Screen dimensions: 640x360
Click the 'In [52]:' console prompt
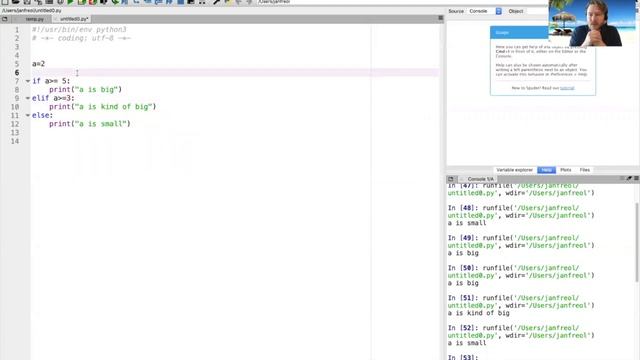tap(463, 328)
